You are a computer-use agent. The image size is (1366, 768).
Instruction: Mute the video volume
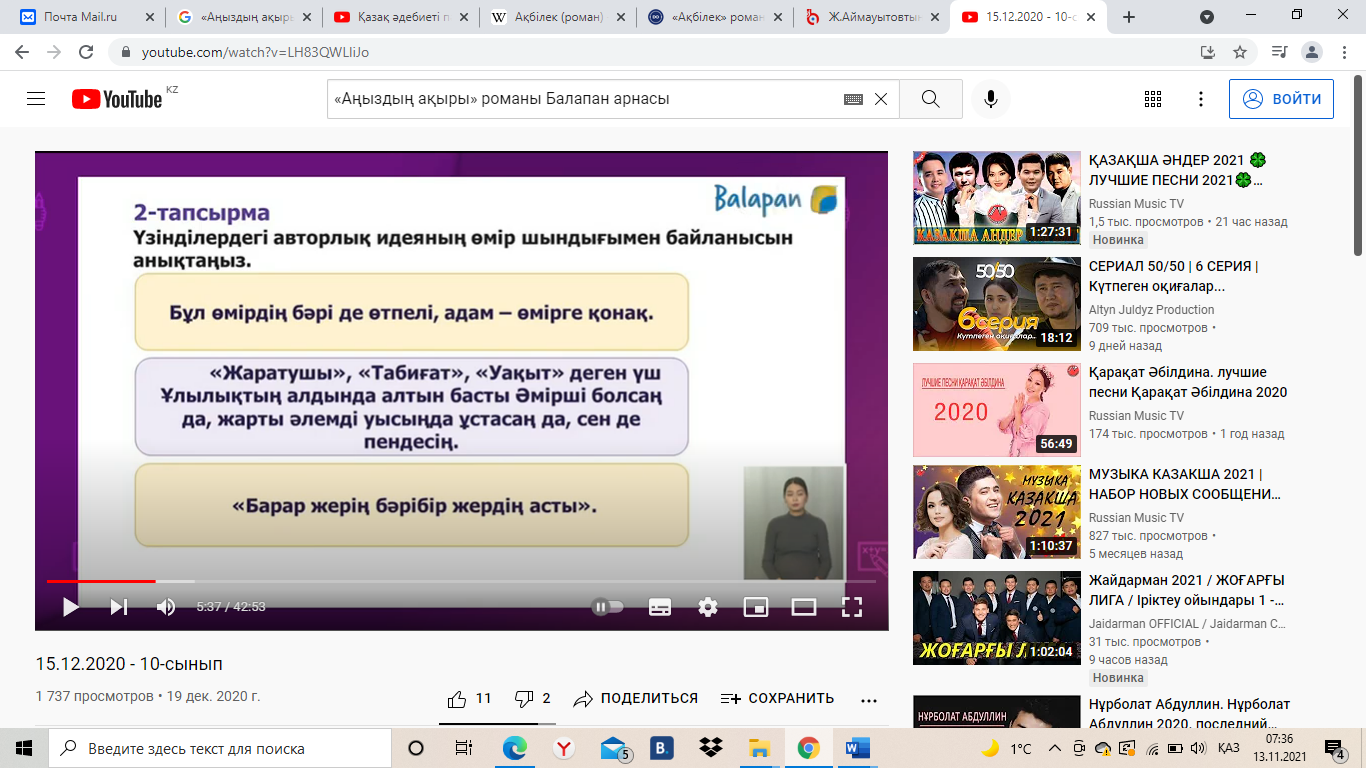click(x=166, y=606)
